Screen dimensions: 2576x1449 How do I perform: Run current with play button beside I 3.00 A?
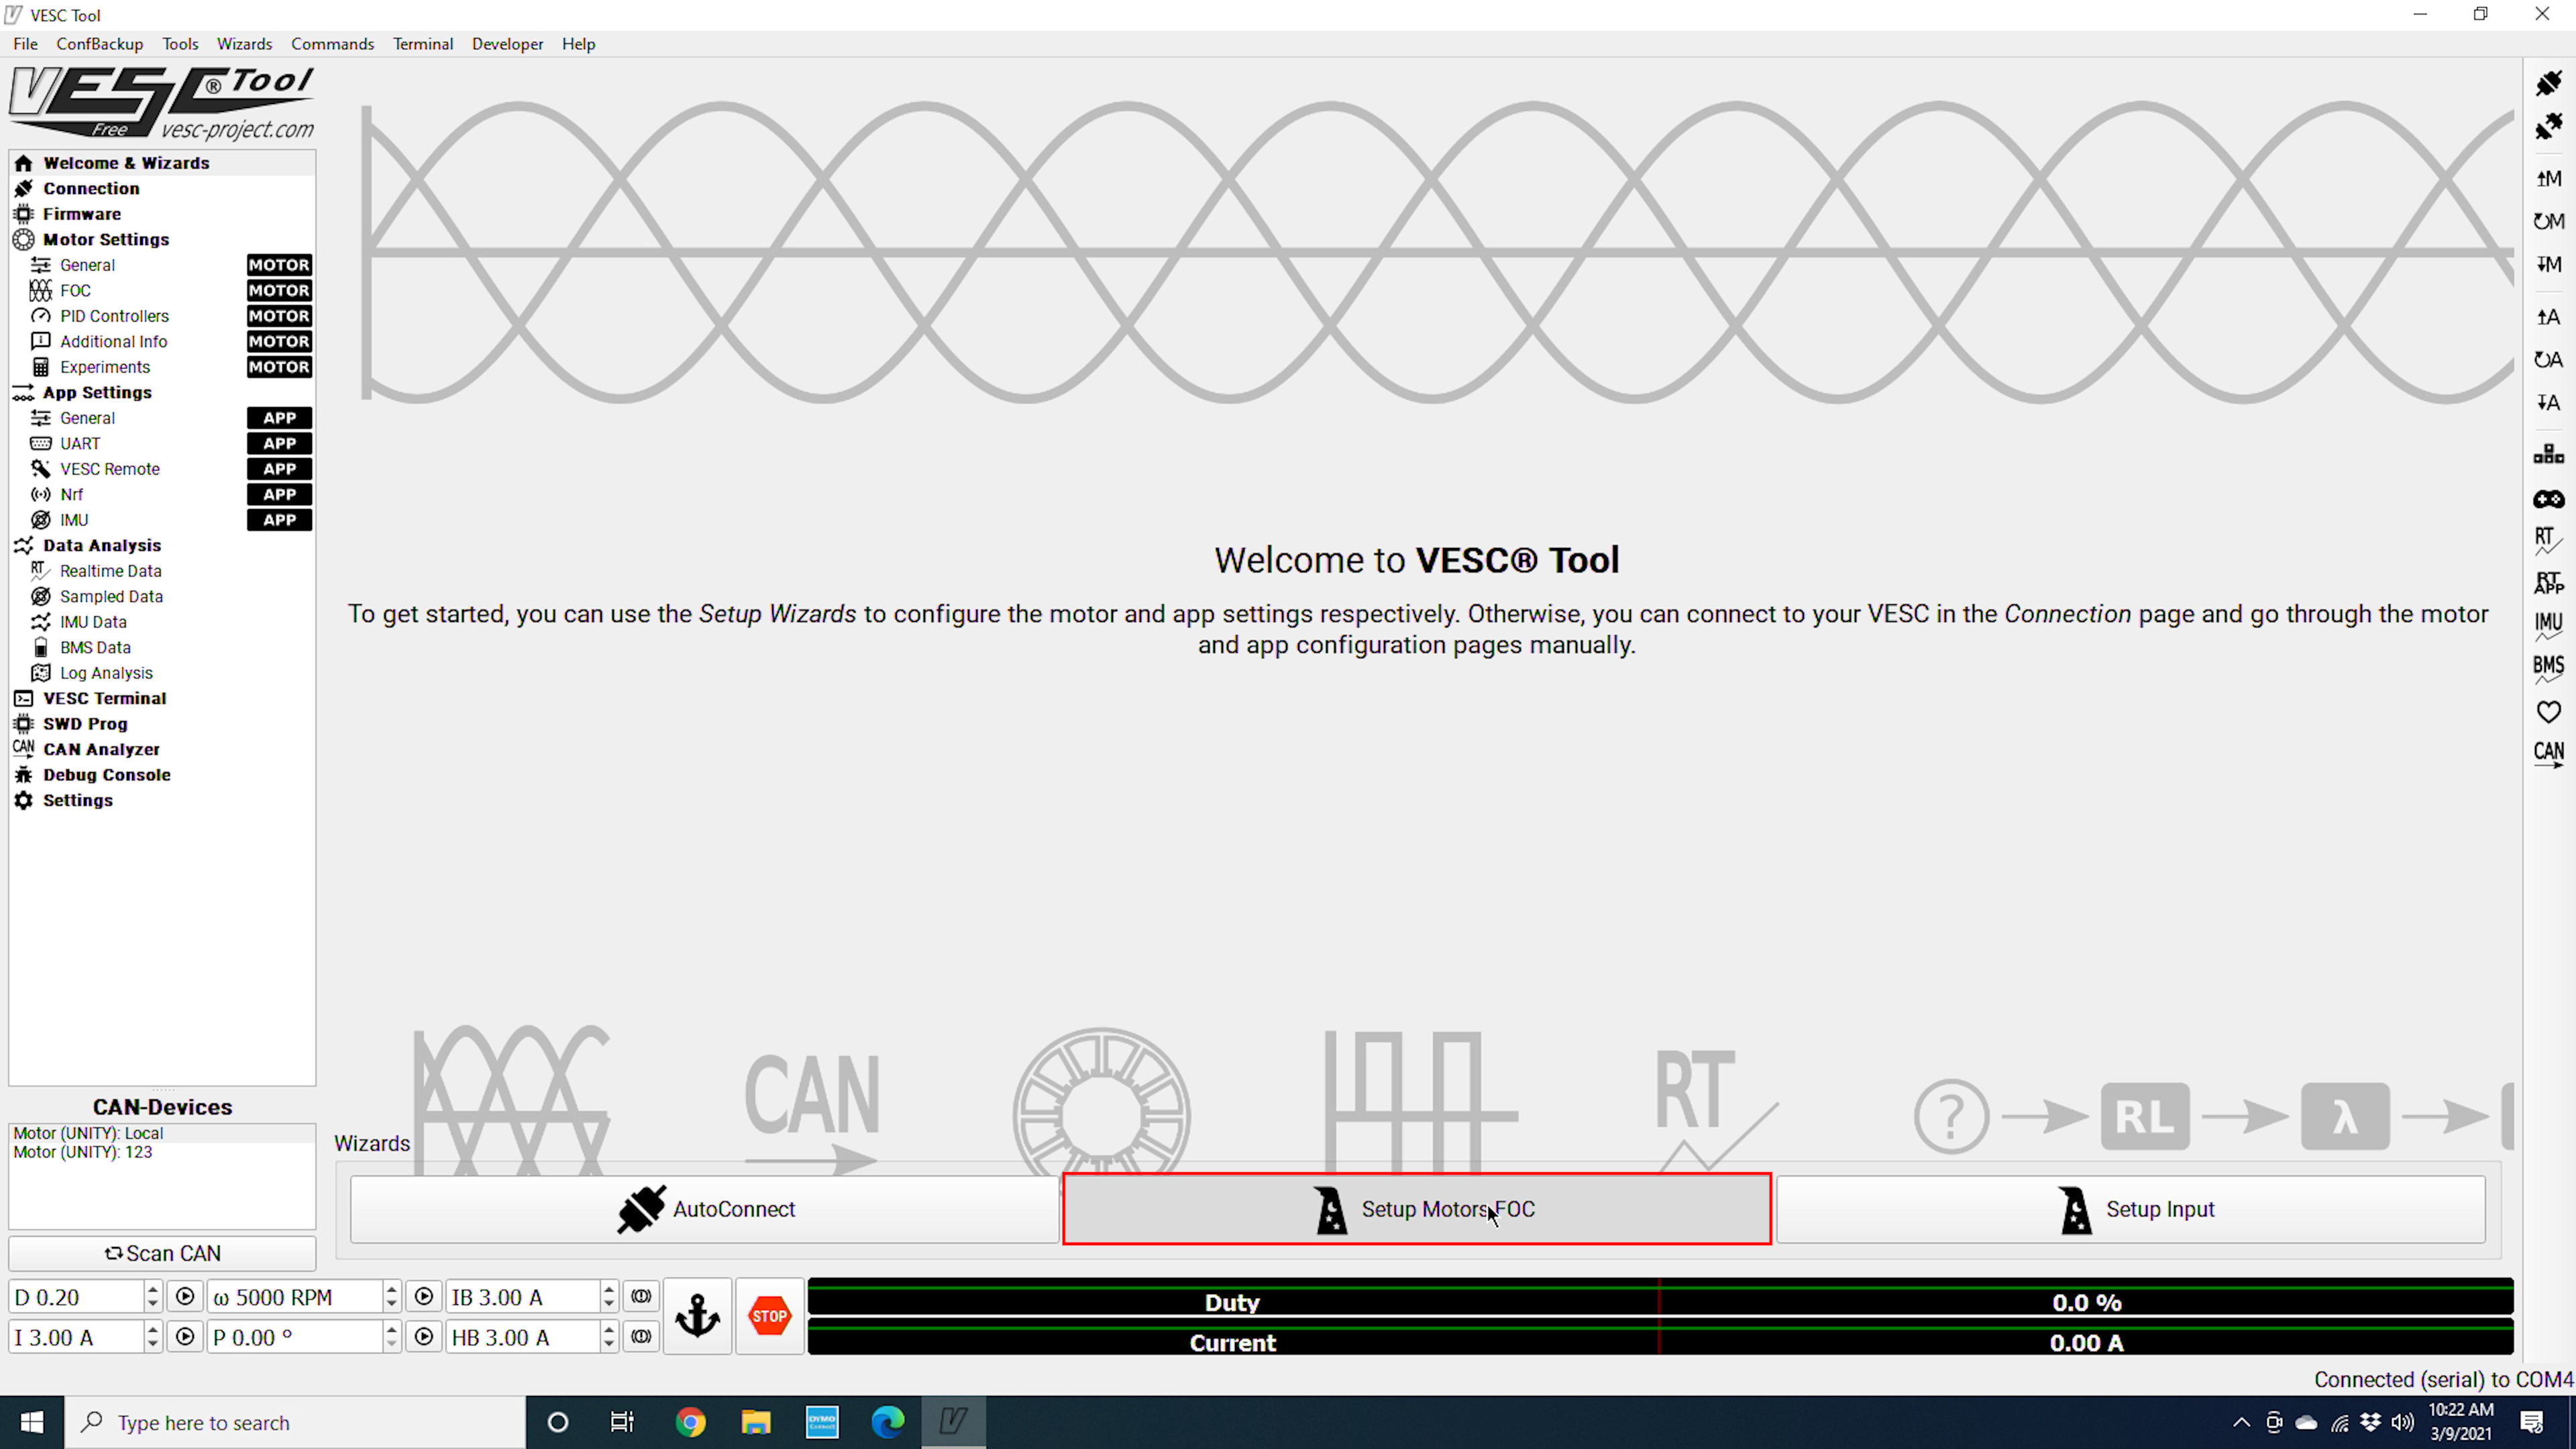(185, 1336)
